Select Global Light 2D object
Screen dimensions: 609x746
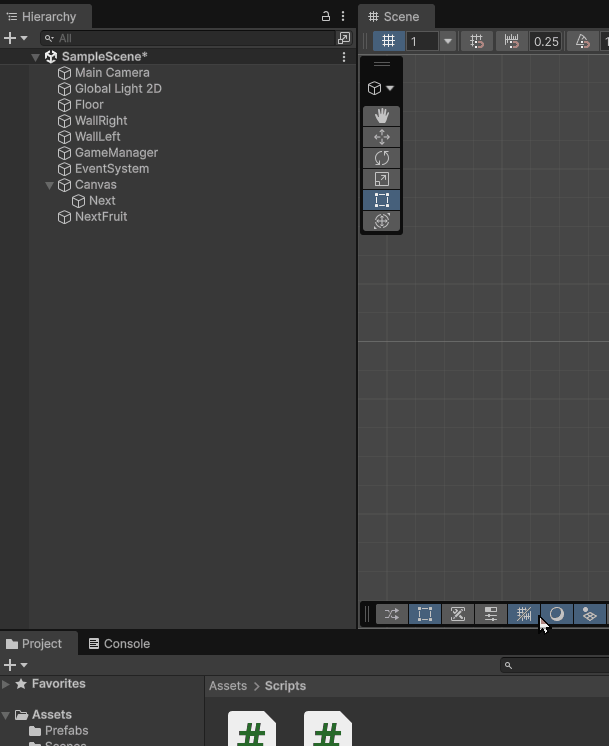pyautogui.click(x=118, y=89)
